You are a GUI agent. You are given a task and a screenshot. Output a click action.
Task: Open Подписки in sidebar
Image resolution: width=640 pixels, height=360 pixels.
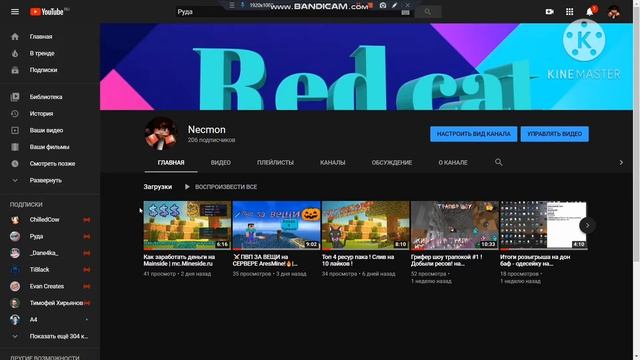pyautogui.click(x=50, y=70)
